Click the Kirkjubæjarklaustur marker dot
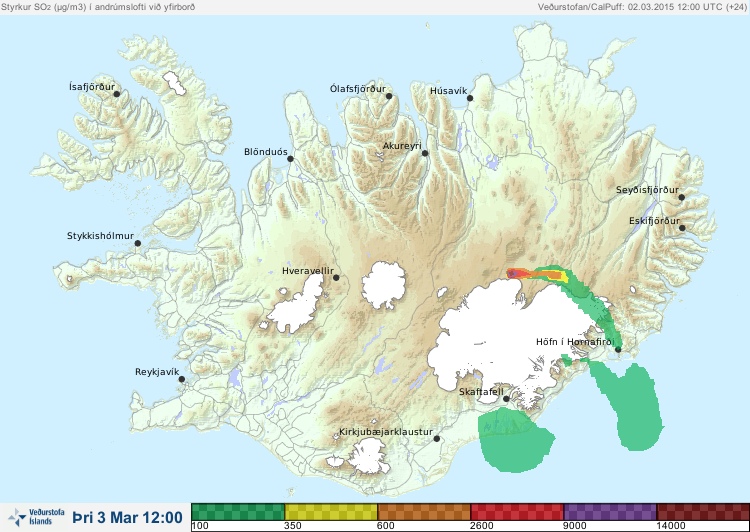This screenshot has height=532, width=750. click(x=436, y=439)
